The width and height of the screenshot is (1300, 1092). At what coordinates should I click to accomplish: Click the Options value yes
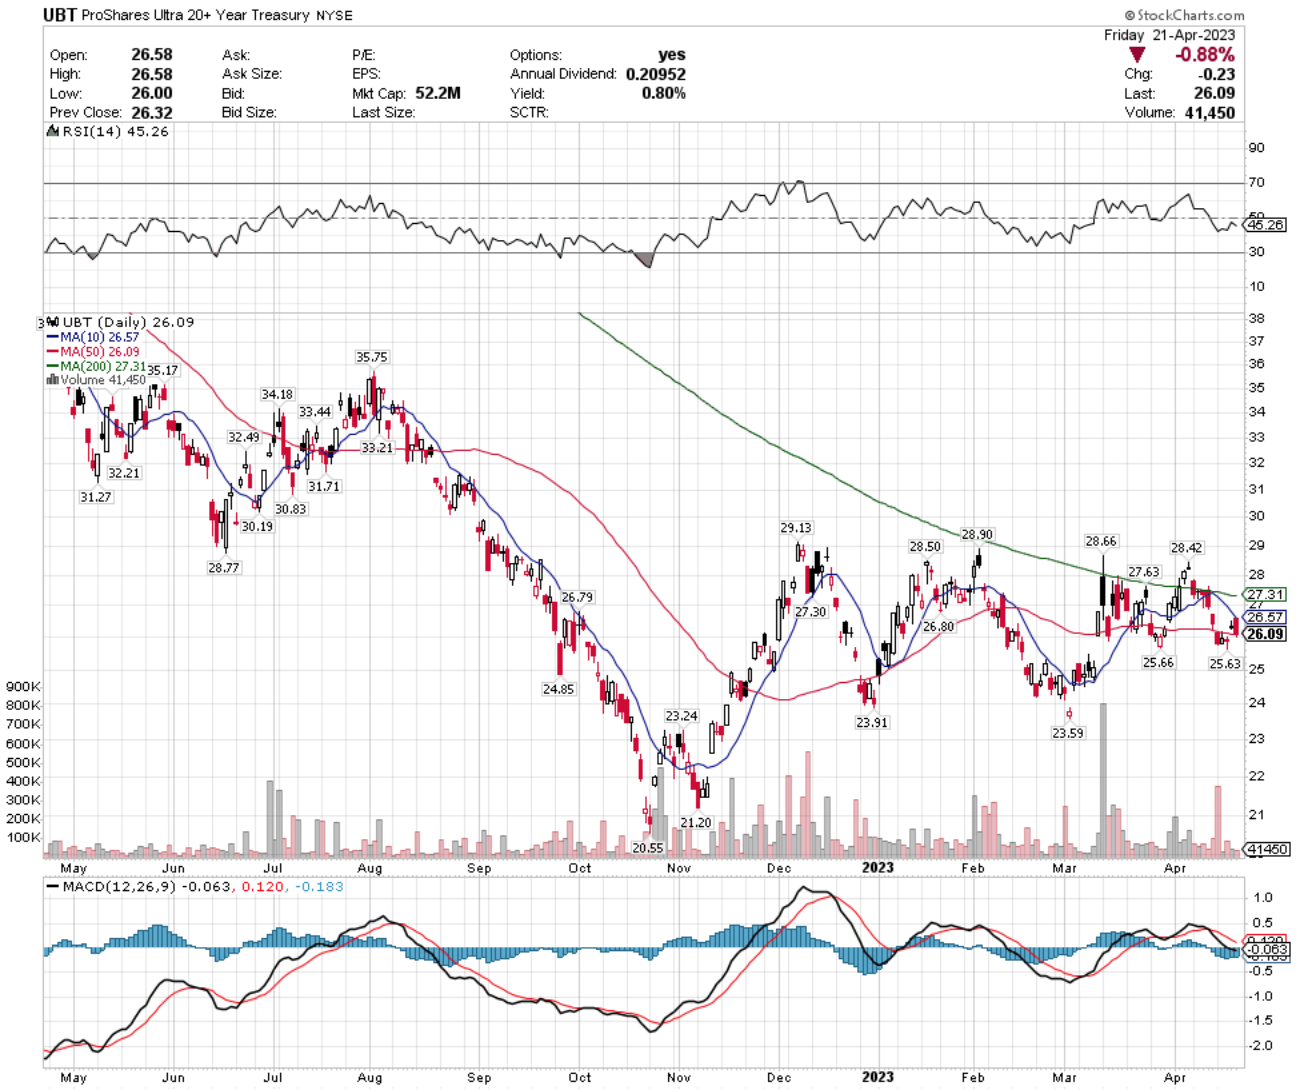672,55
